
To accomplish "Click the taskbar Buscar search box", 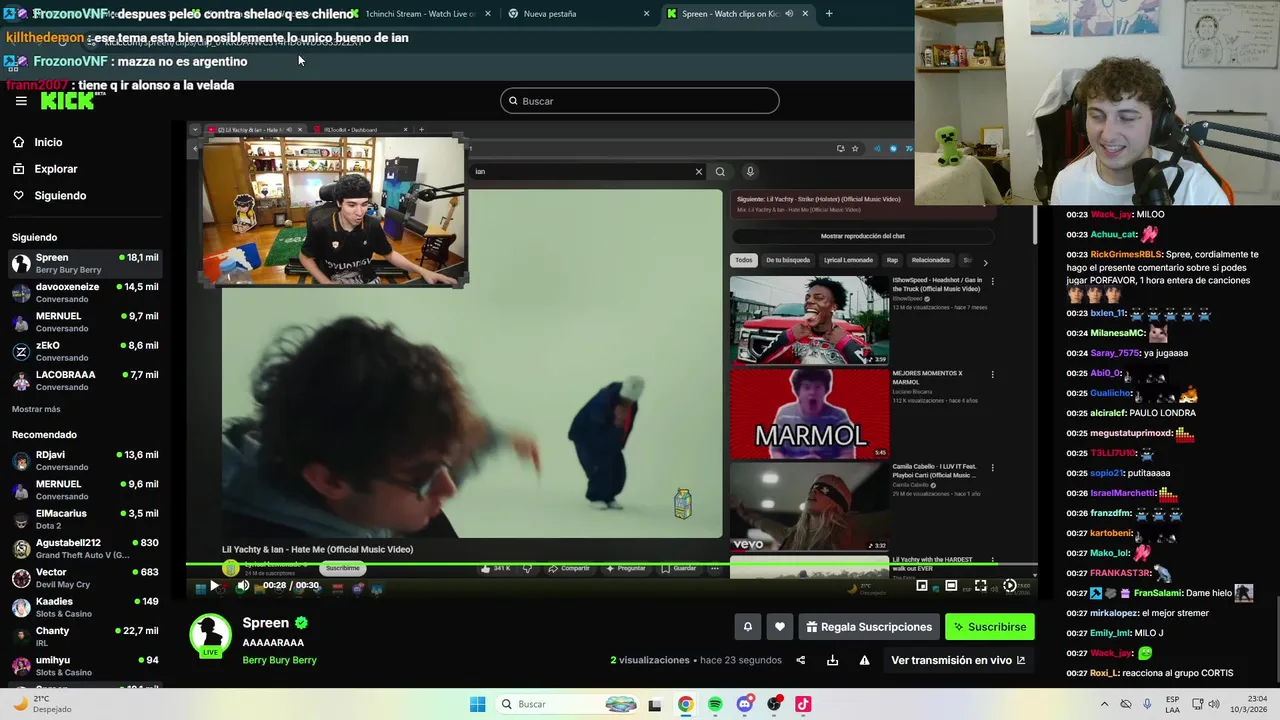I will pyautogui.click(x=566, y=704).
